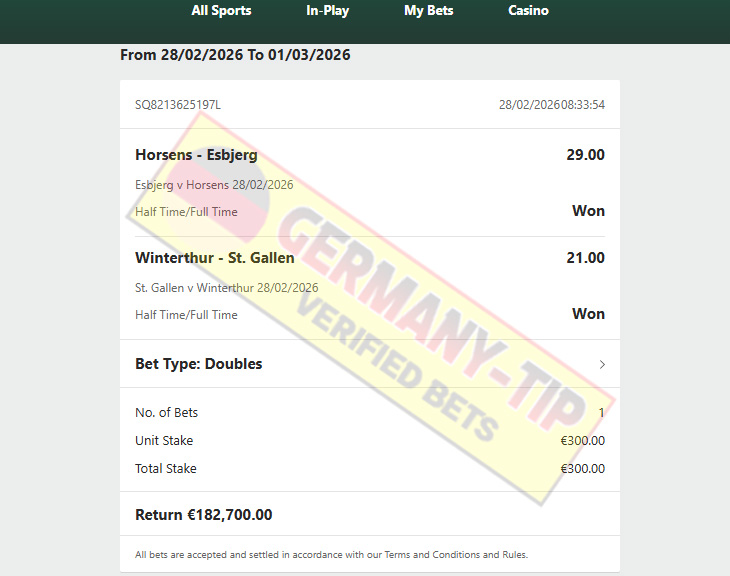The image size is (730, 576).
Task: Go to the Casino tab
Action: [528, 10]
